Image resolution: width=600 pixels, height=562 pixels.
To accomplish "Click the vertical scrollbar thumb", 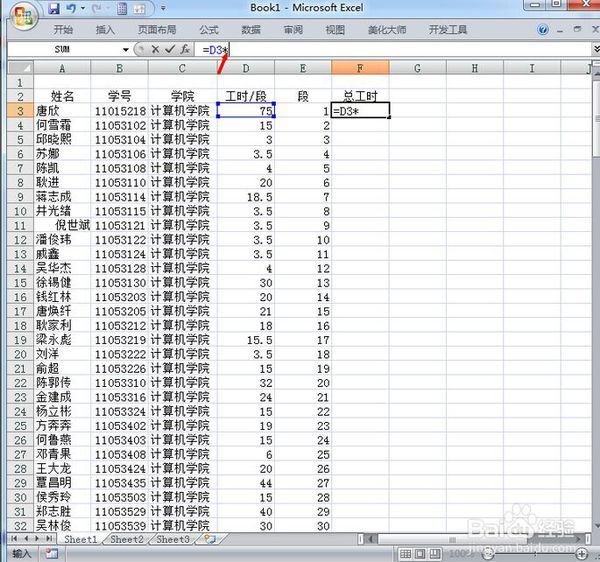I will click(596, 117).
